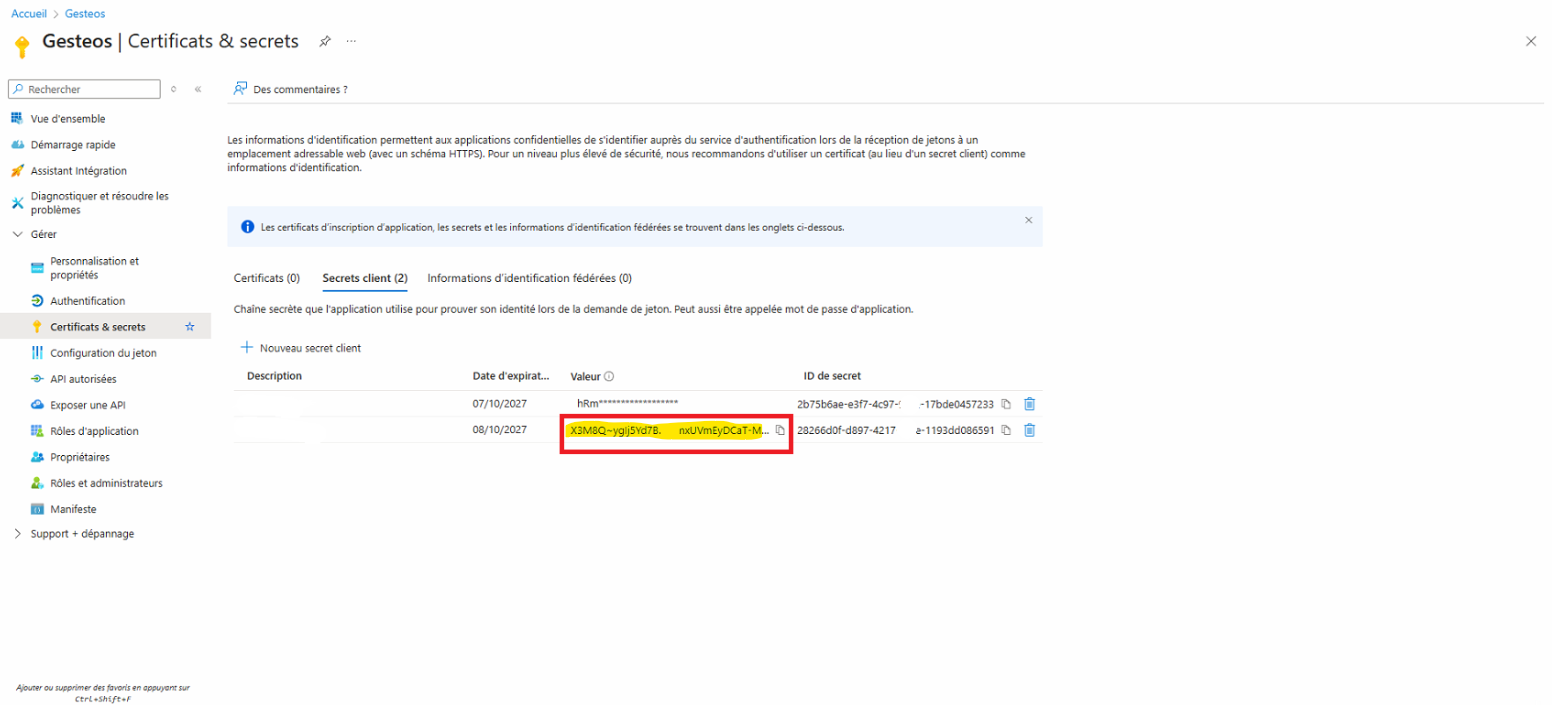Click the info icon beside Valeur header
The width and height of the screenshot is (1552, 705).
tap(608, 376)
